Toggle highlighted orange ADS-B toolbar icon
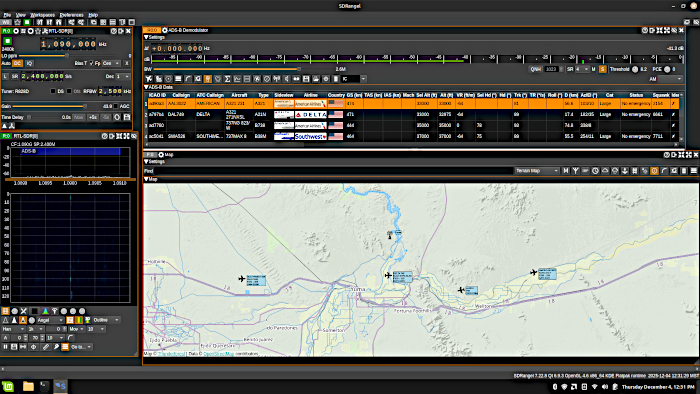Image resolution: width=700 pixels, height=394 pixels. (x=208, y=79)
